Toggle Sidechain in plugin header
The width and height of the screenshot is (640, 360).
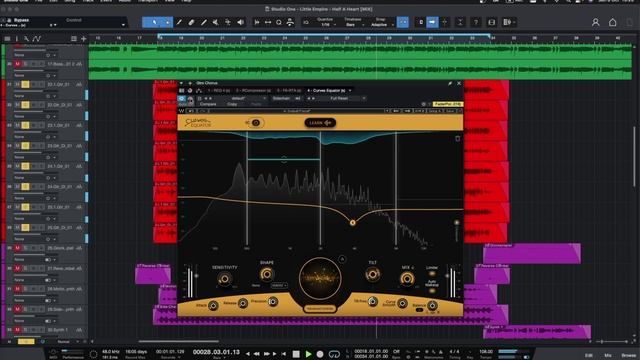pyautogui.click(x=281, y=98)
